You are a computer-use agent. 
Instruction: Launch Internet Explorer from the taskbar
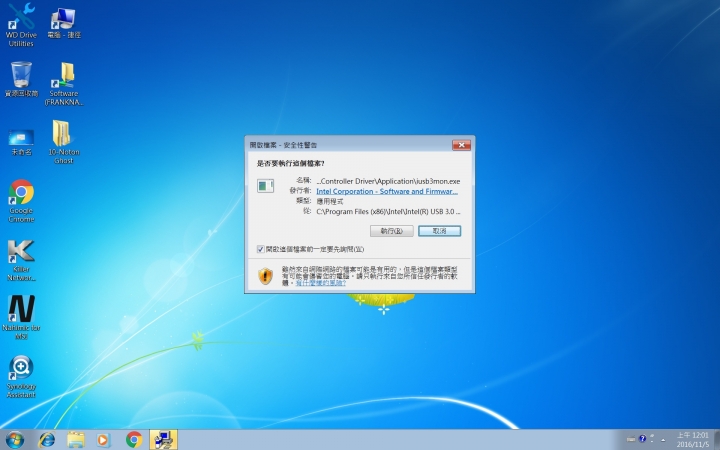[x=47, y=439]
